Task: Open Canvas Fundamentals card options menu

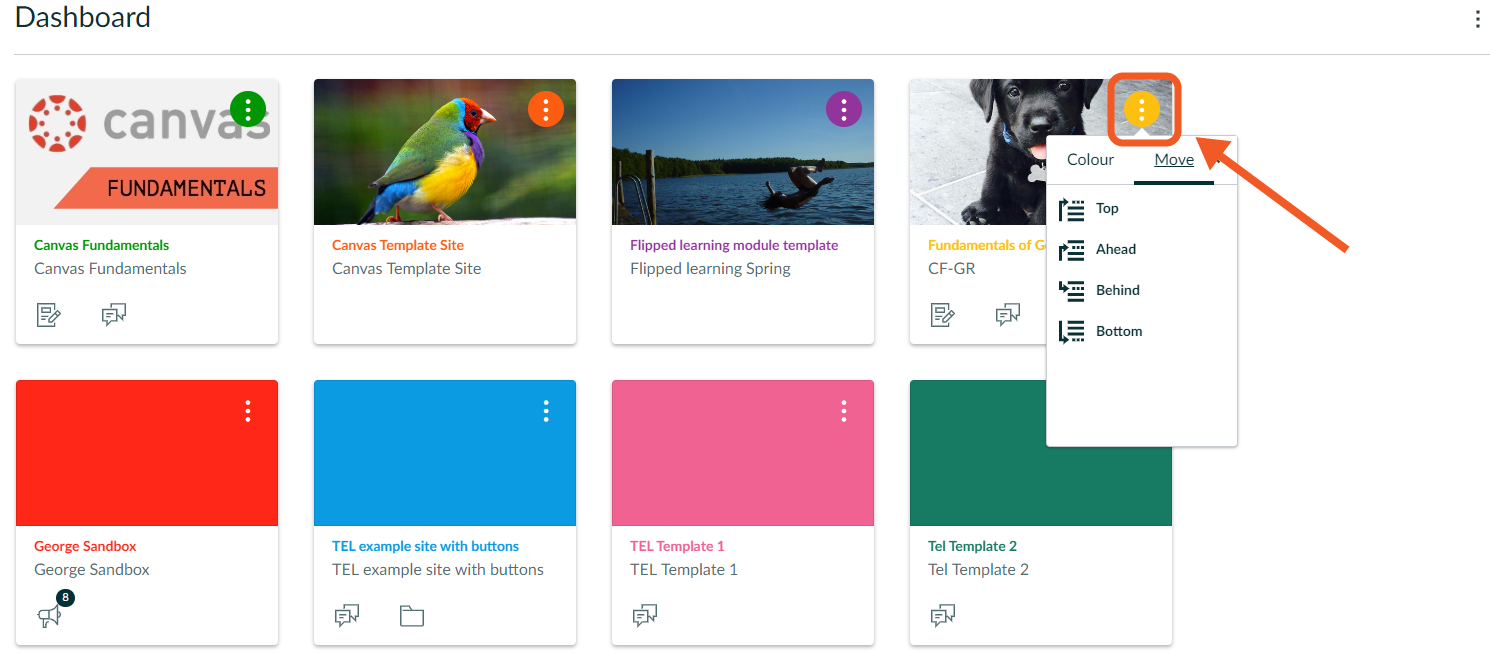Action: [248, 109]
